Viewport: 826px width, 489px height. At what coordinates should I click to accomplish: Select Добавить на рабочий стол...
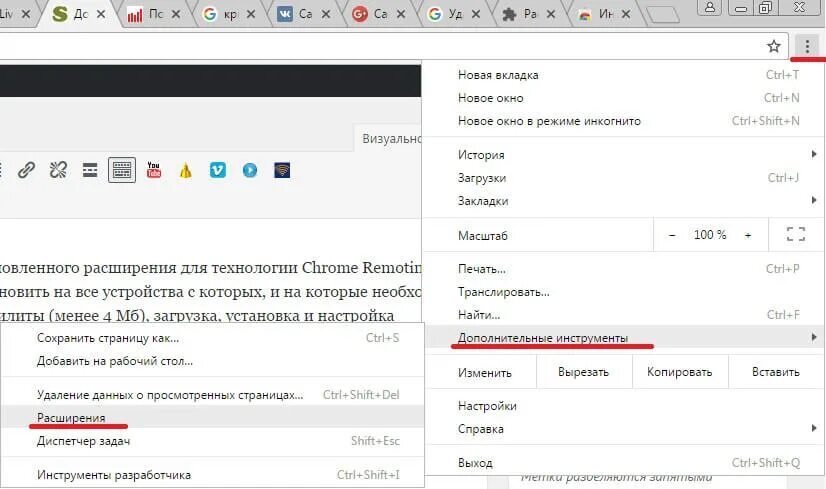coord(212,361)
